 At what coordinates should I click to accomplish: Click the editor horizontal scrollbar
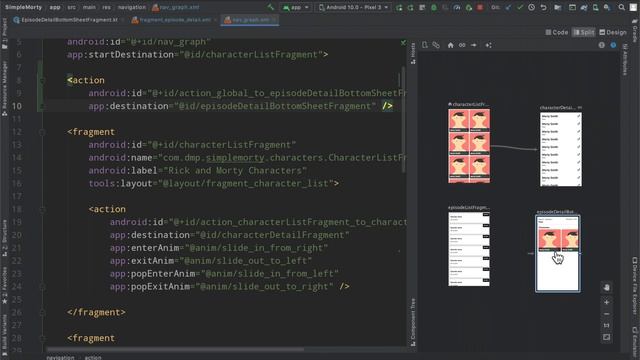point(176,349)
